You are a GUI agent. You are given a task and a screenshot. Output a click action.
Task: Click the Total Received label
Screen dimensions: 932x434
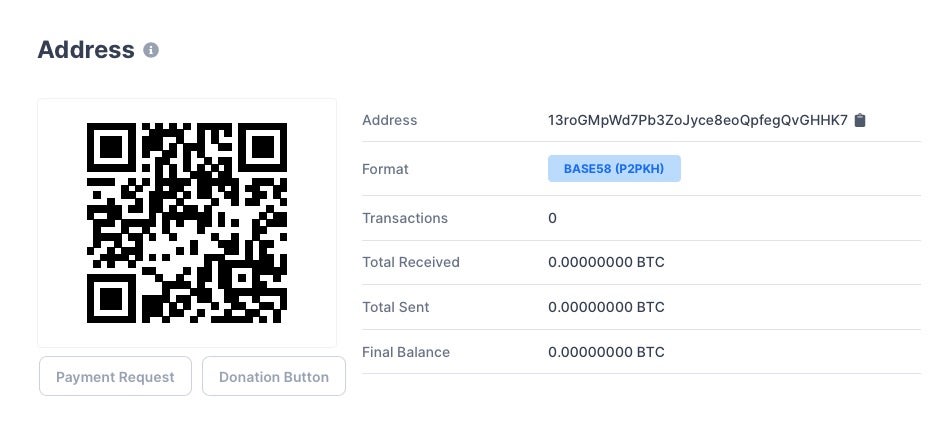tap(411, 262)
